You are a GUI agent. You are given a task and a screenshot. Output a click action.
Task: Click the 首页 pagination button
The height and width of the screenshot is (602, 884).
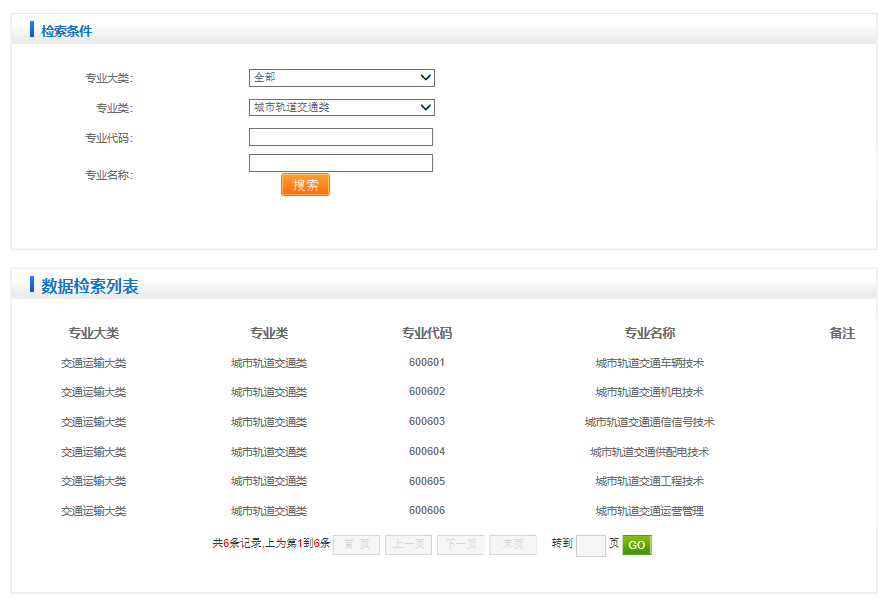[x=356, y=545]
